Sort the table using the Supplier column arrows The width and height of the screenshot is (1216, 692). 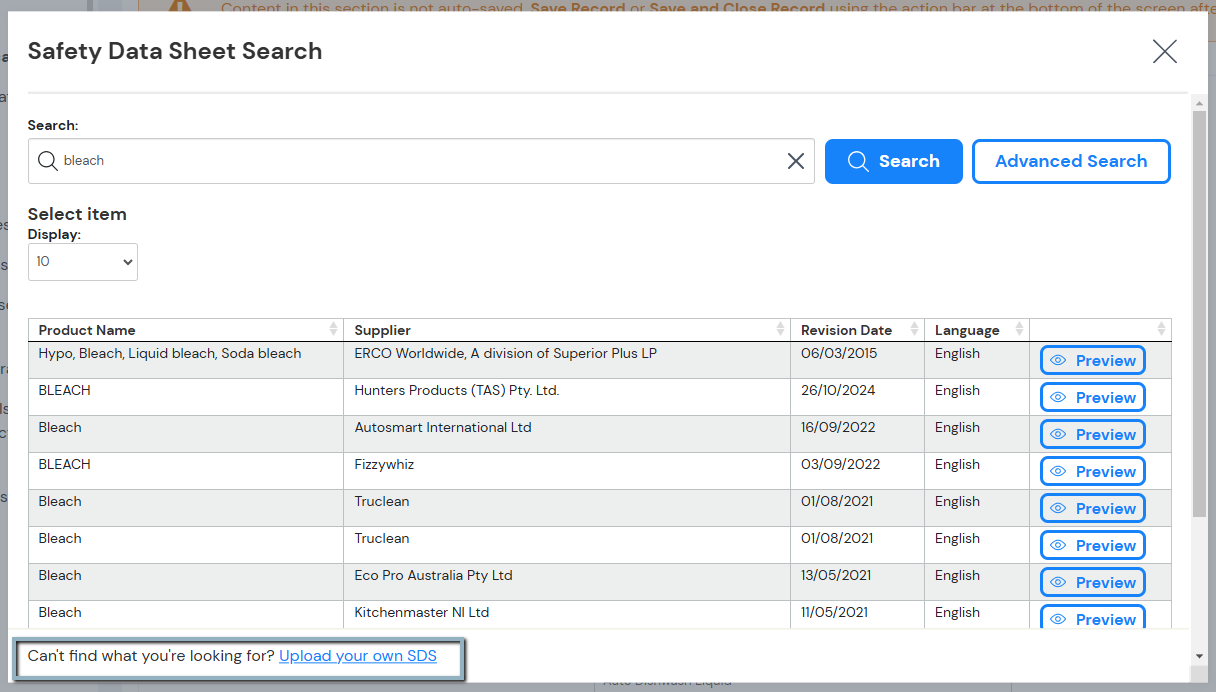(781, 328)
